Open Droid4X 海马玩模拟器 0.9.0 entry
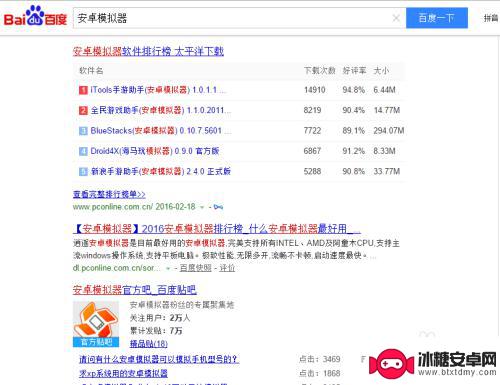The height and width of the screenshot is (385, 500). (x=155, y=151)
